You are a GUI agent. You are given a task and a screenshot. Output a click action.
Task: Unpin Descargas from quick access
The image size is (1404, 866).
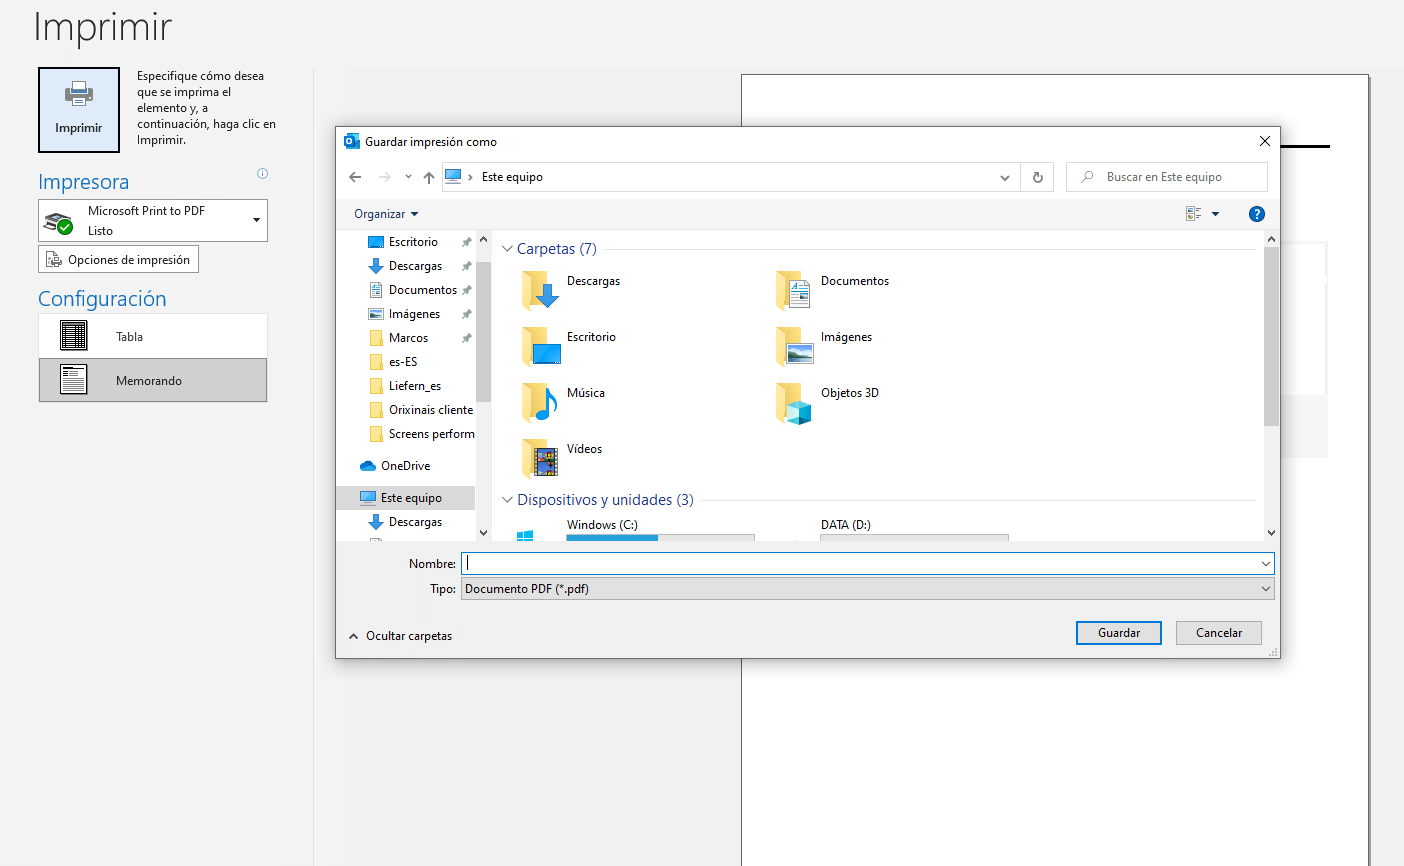[466, 265]
